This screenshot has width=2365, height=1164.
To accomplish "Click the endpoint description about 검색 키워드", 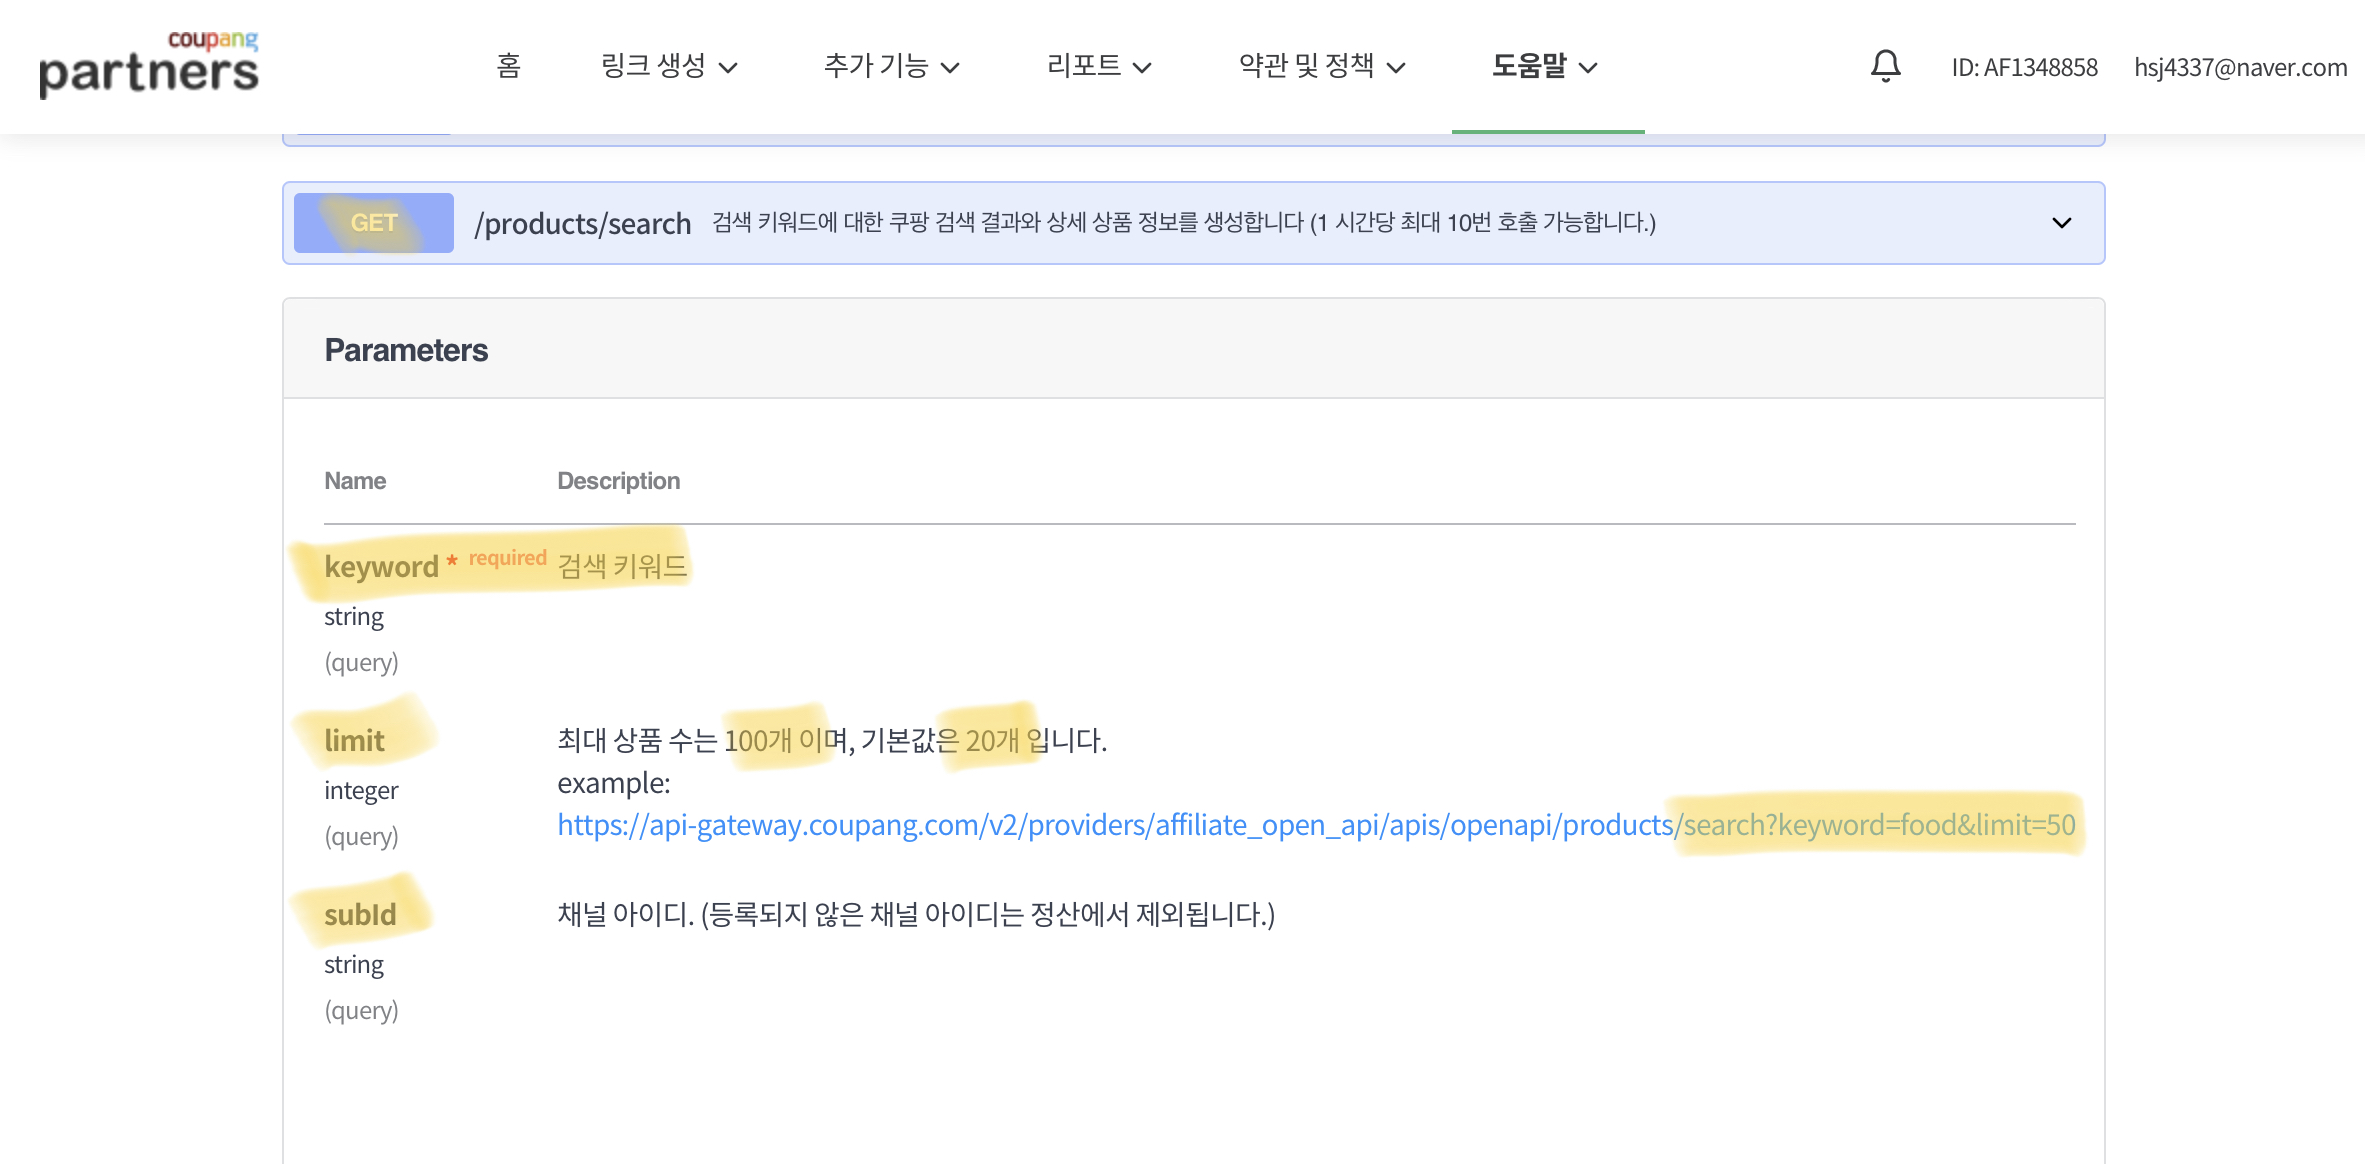I will (x=1183, y=222).
